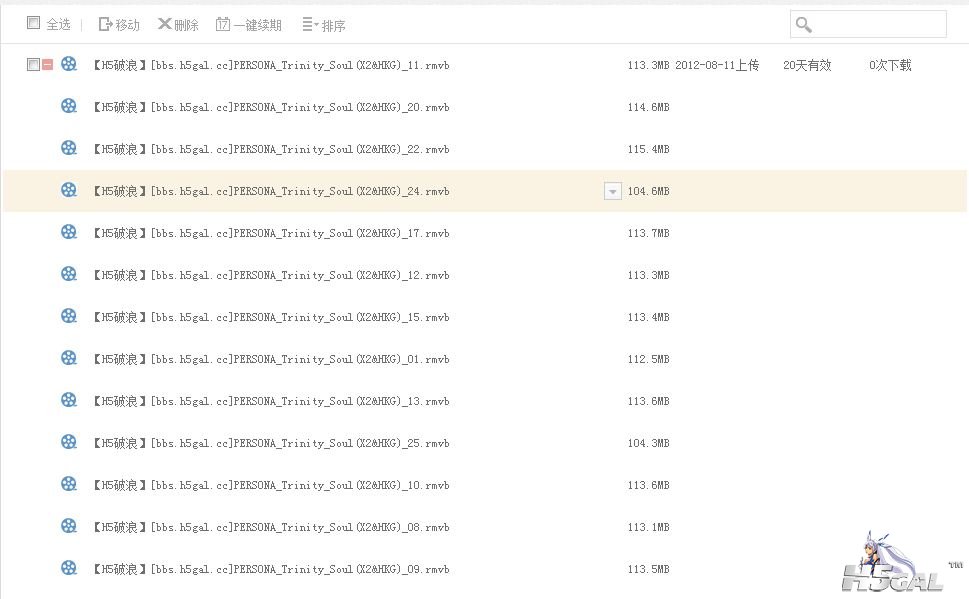
Task: Click film reel icon of _11.rmvb
Action: [x=68, y=64]
